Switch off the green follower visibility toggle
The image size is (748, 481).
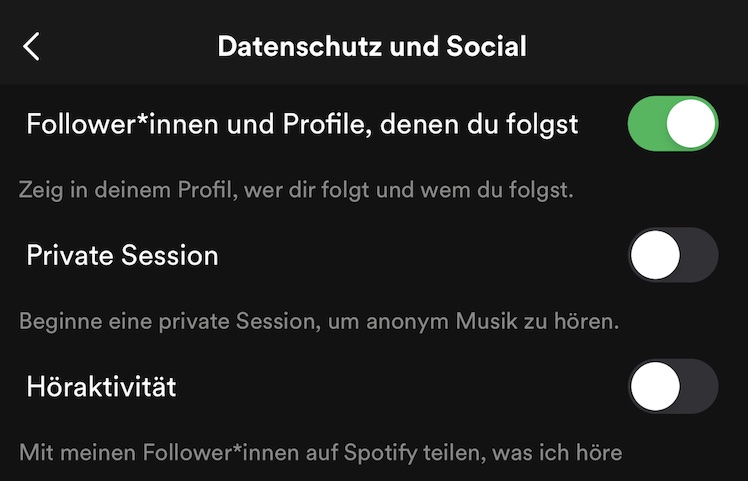[672, 124]
